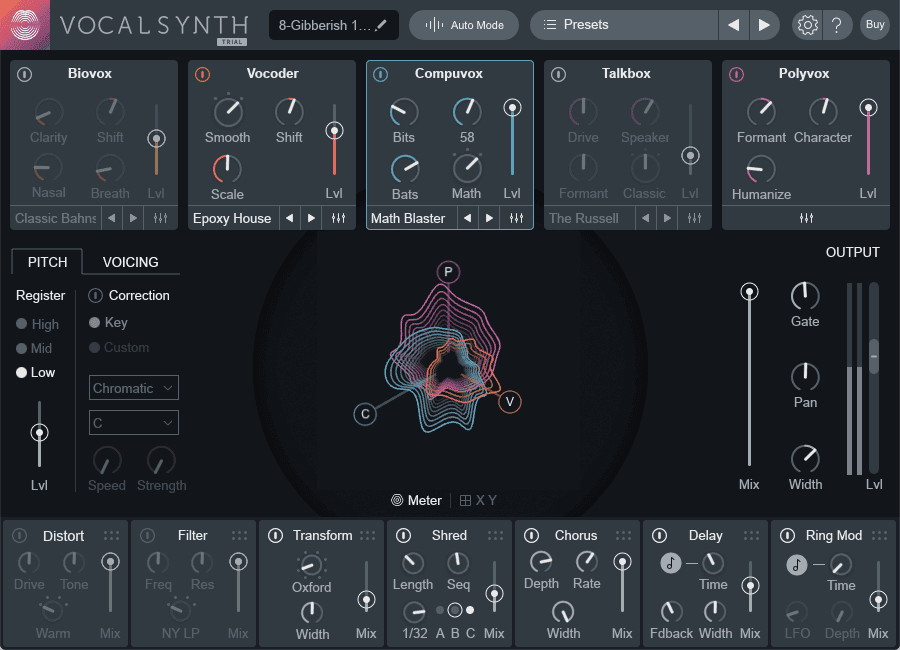The image size is (900, 650).
Task: Grab the Shred module drag handle
Action: [495, 535]
